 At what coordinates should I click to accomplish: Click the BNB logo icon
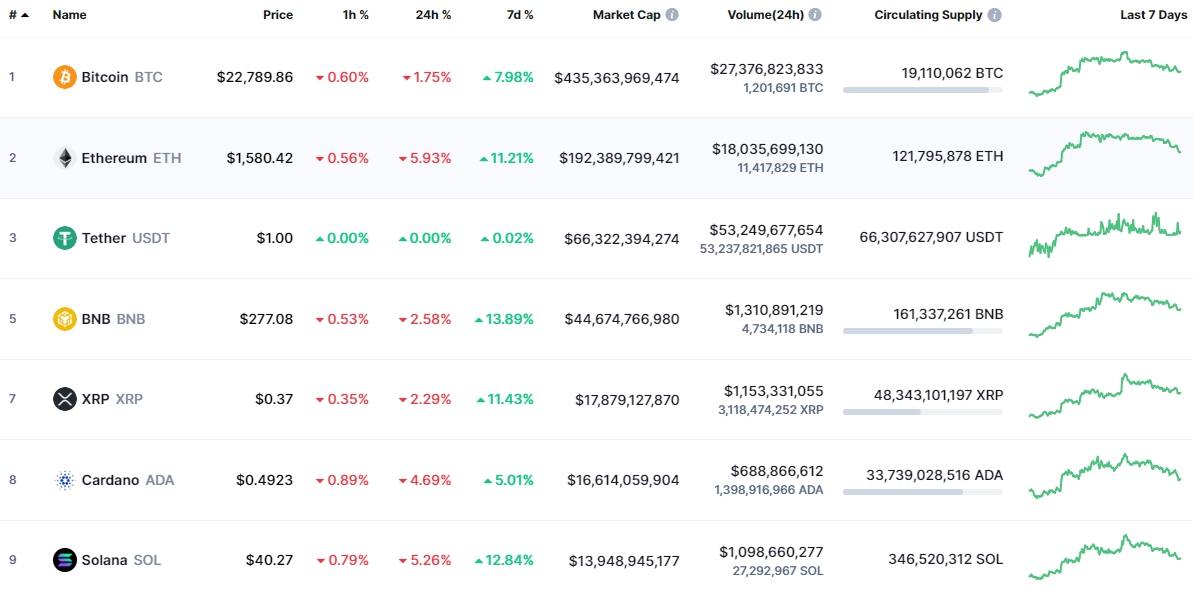(x=65, y=319)
